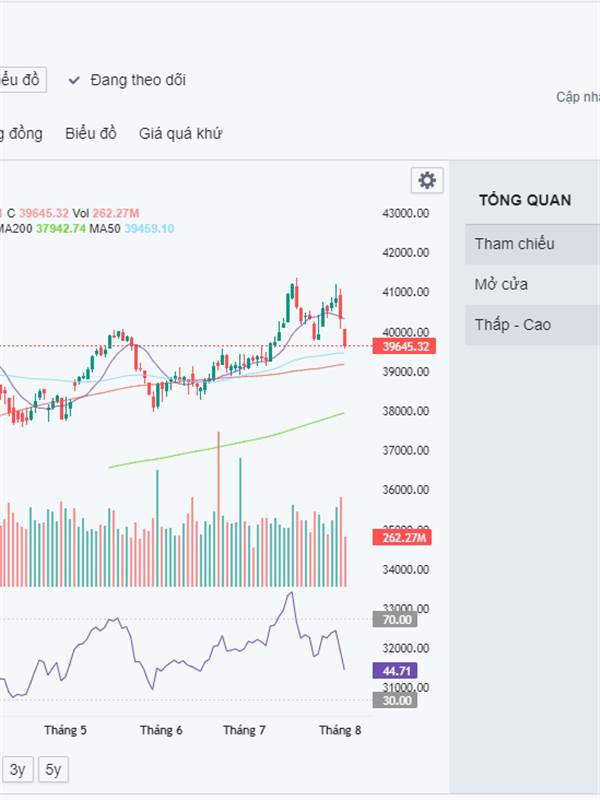The height and width of the screenshot is (800, 600).
Task: Select the Thấp - Cao row
Action: pos(533,324)
